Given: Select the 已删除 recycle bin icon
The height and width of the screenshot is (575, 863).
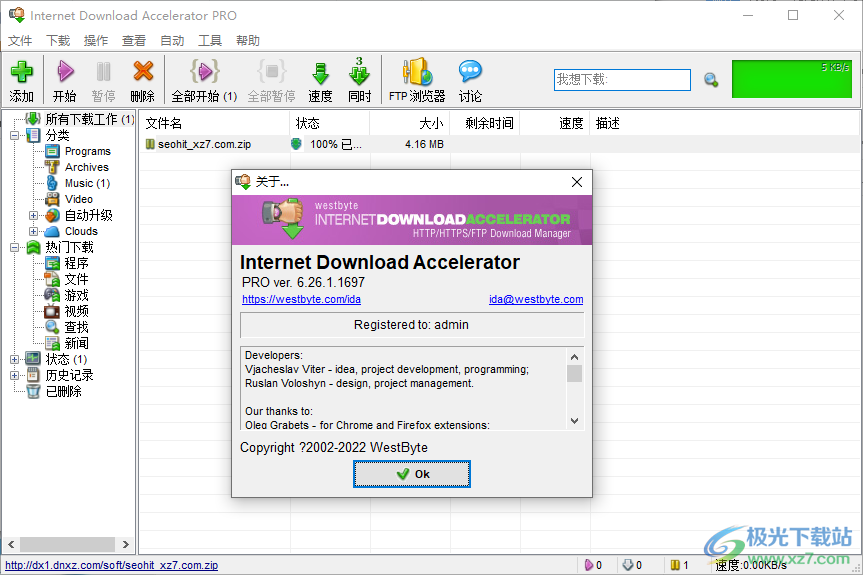Looking at the screenshot, I should coord(34,391).
